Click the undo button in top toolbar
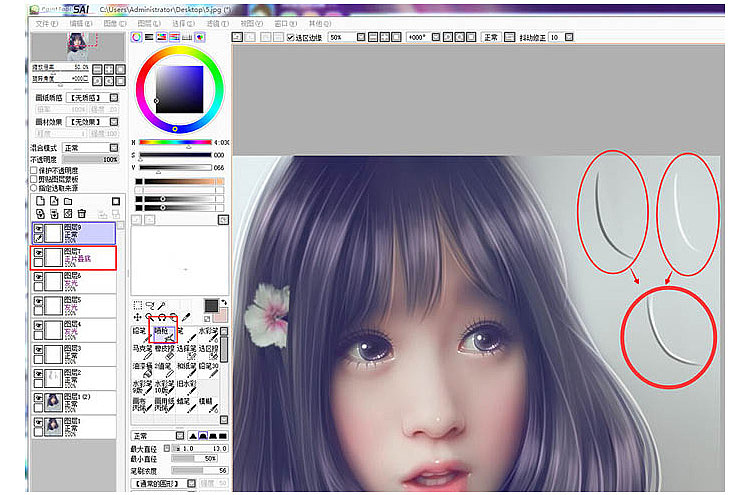This screenshot has width=750, height=495. 237,37
